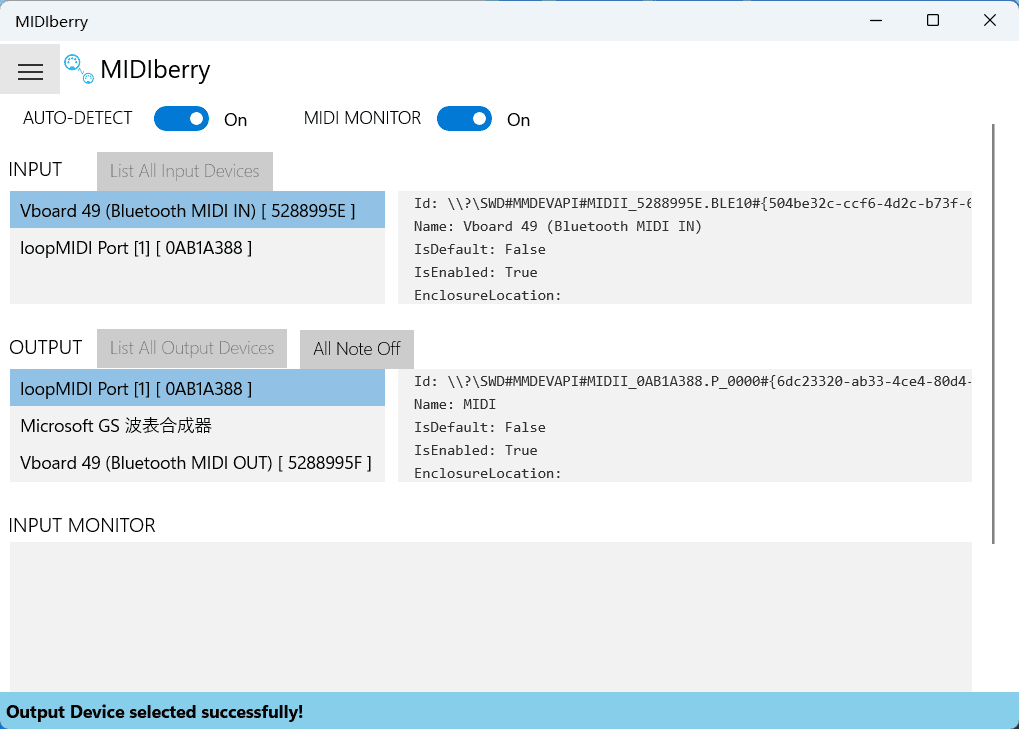The height and width of the screenshot is (729, 1019).
Task: Select Vboard 49 Bluetooth MIDI OUT output
Action: click(x=197, y=463)
